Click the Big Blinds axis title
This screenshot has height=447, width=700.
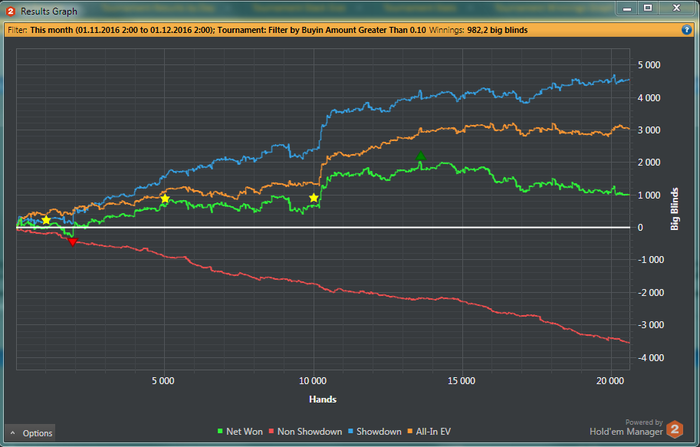[x=675, y=209]
